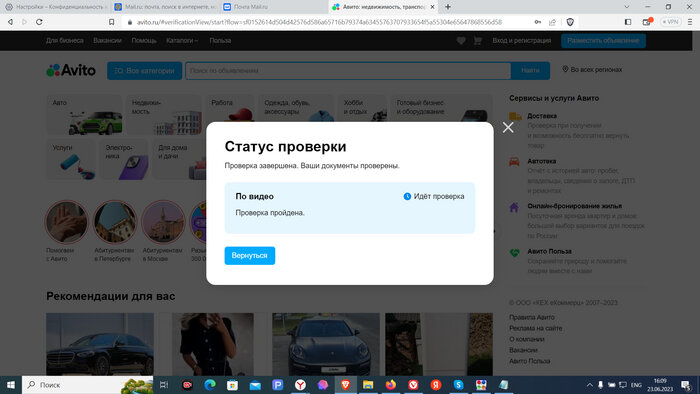Click the Avito logo
Viewport: 700px width, 394px height.
click(x=71, y=71)
